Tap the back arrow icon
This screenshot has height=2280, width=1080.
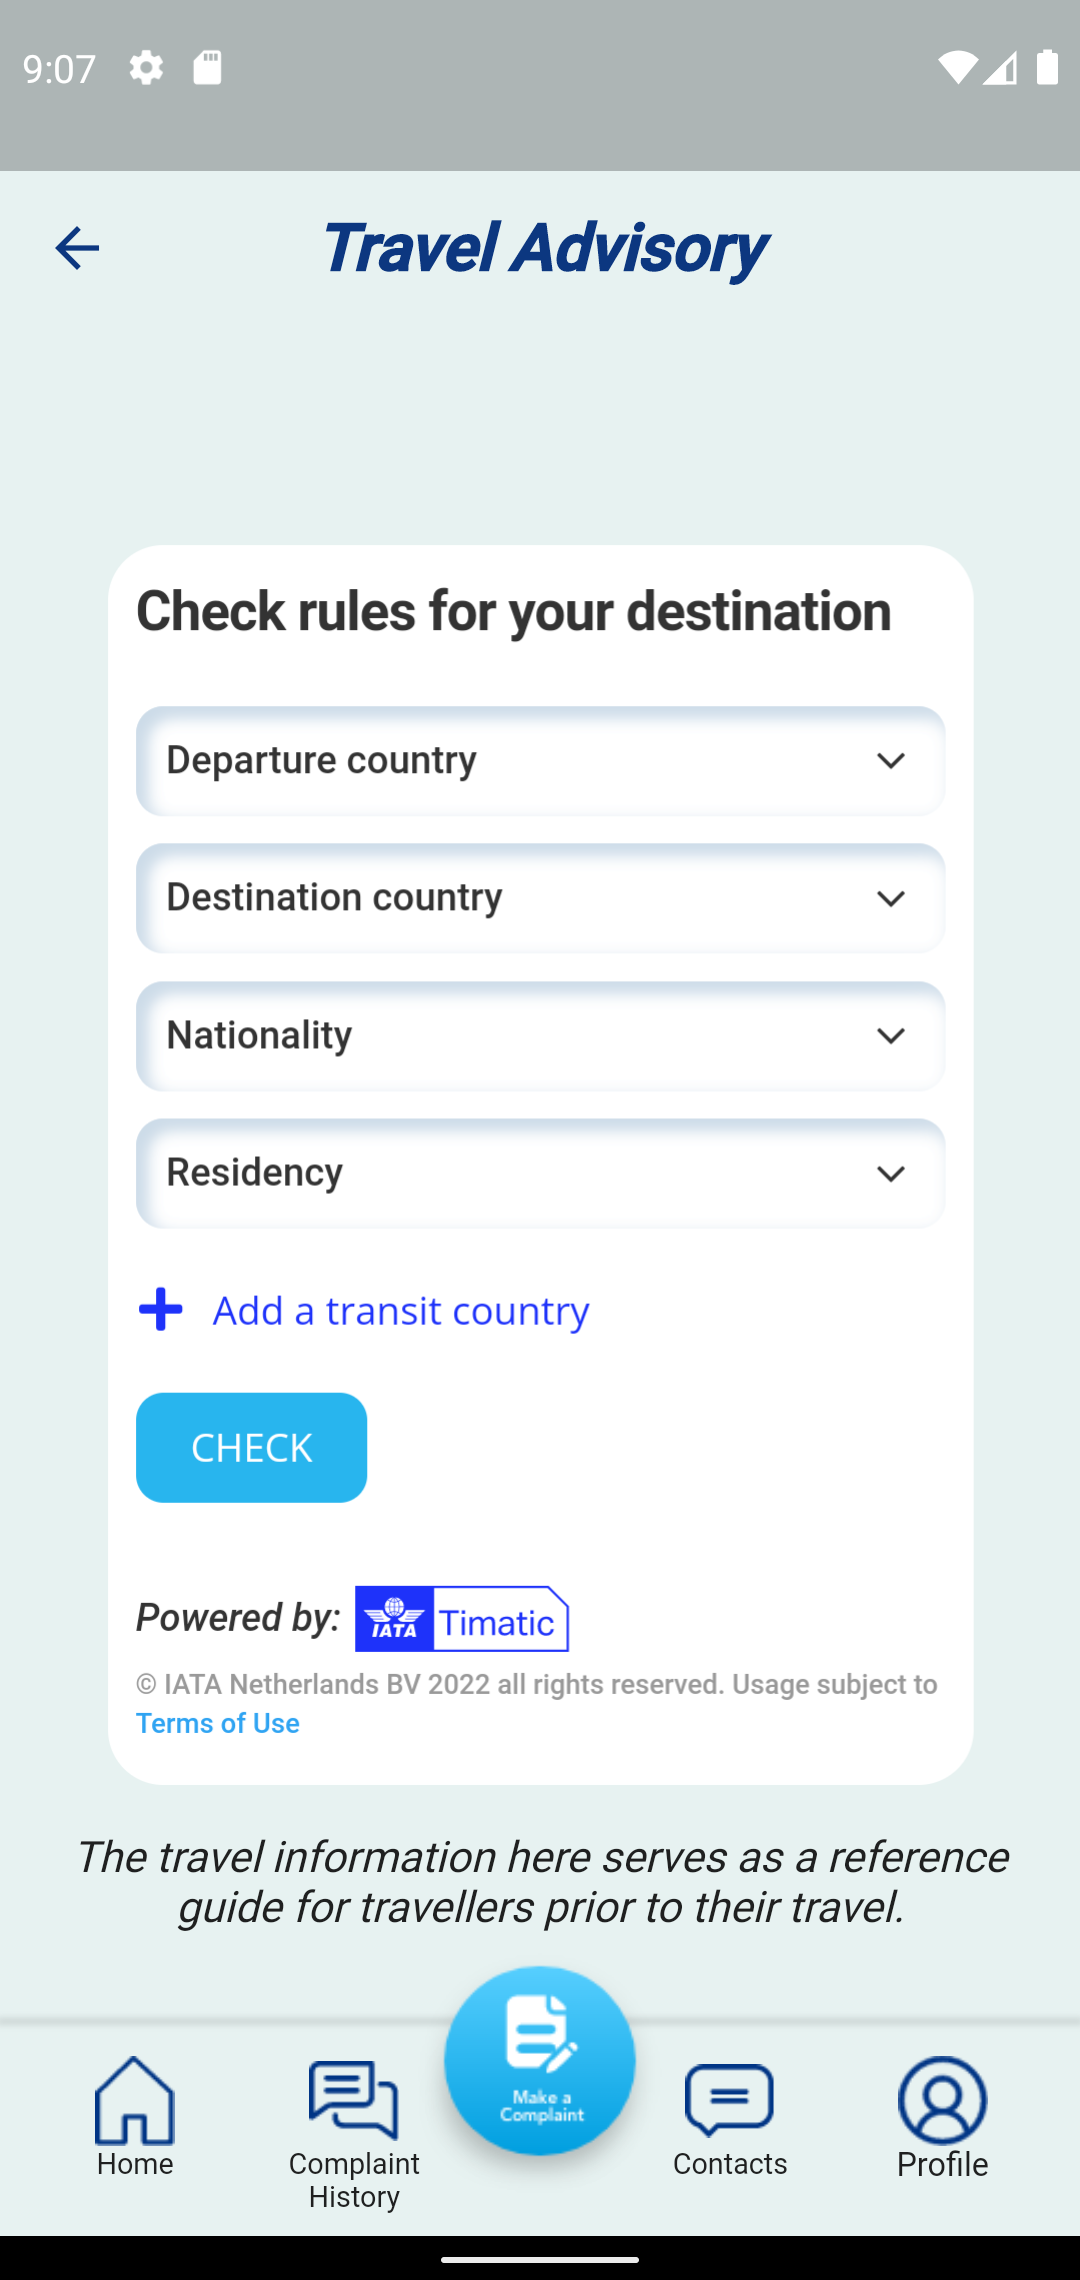point(76,248)
